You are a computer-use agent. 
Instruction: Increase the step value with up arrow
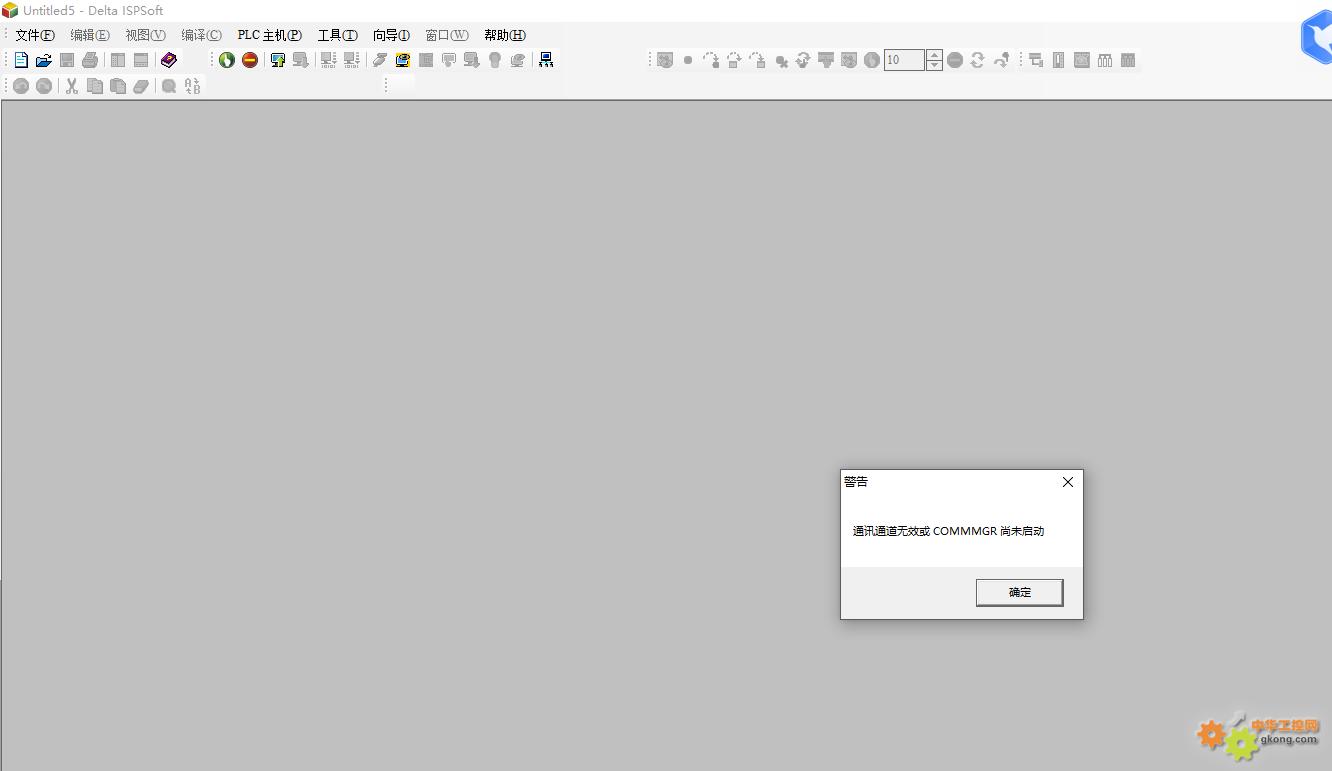point(934,55)
